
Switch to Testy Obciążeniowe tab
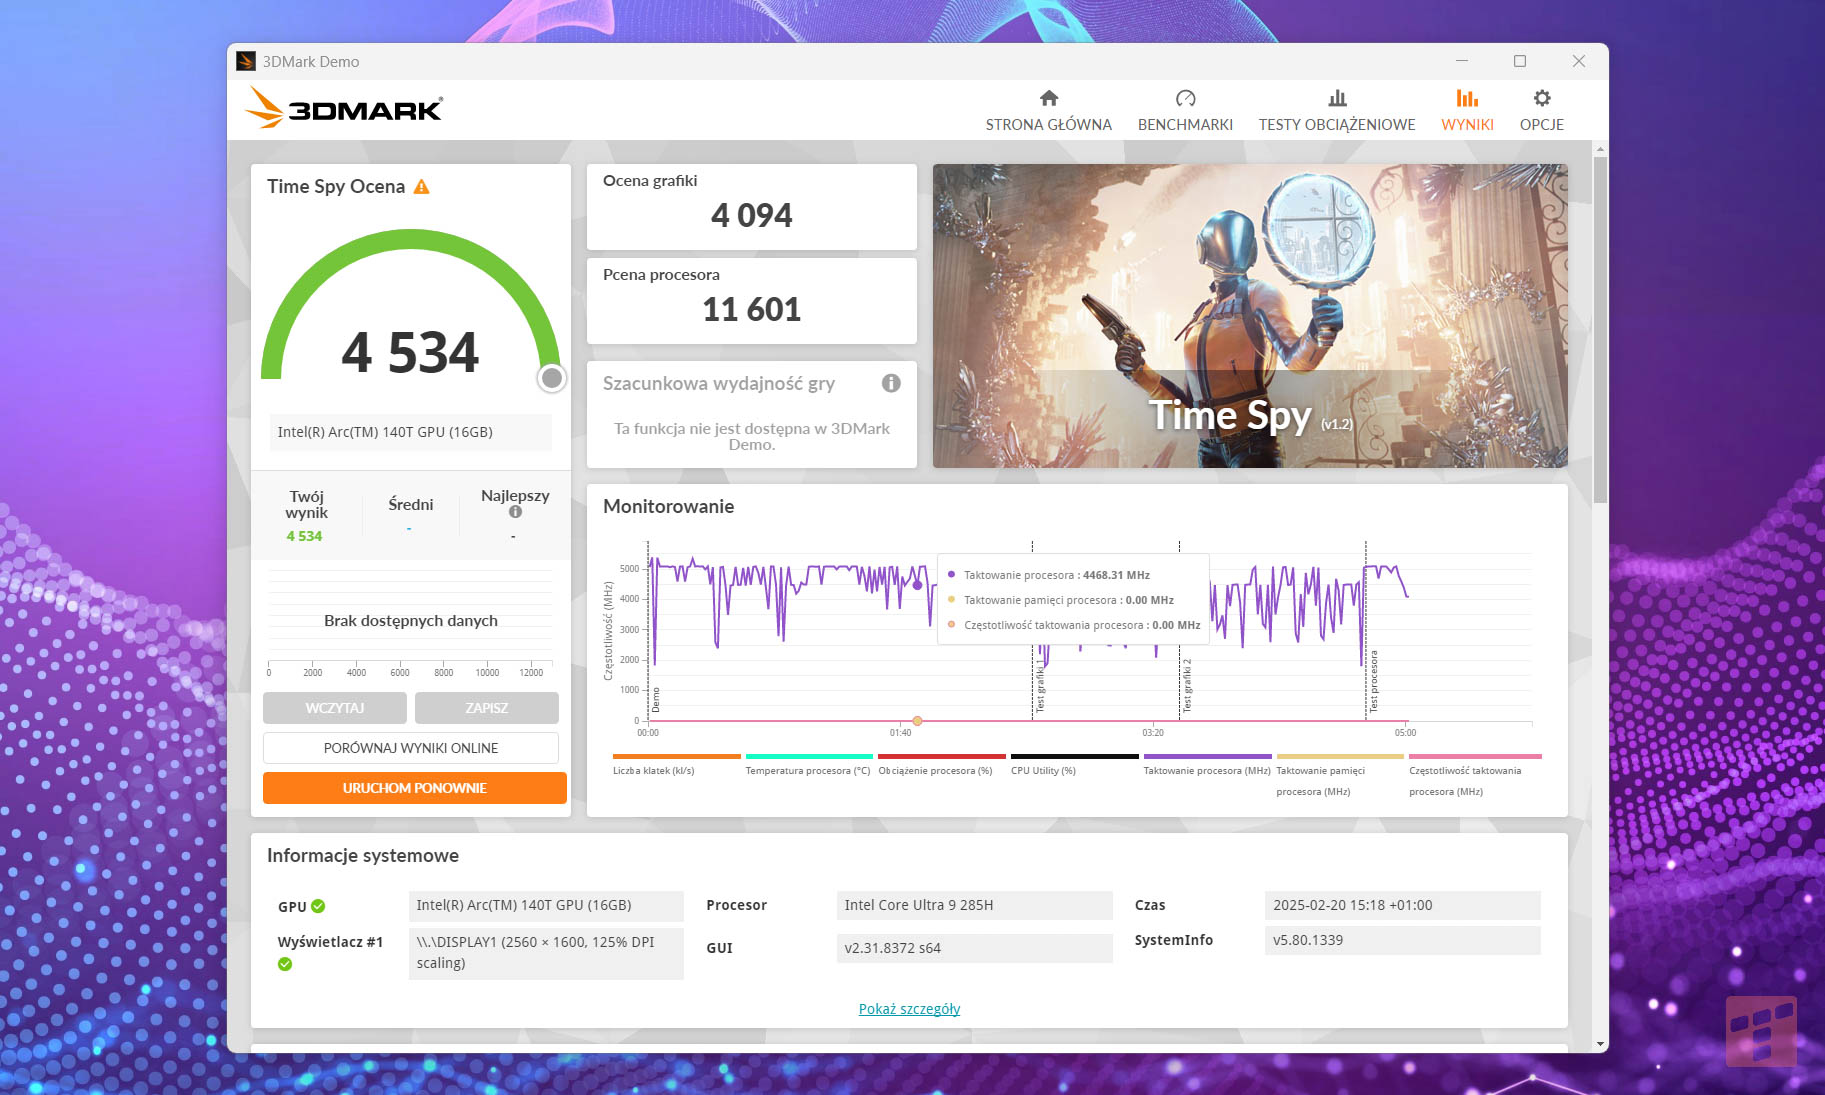(x=1337, y=111)
